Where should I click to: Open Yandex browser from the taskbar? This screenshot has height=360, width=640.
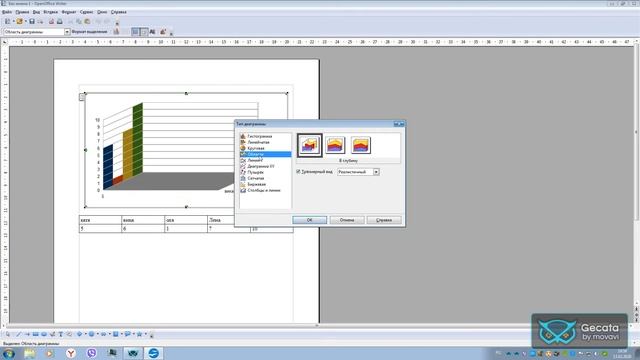click(x=71, y=353)
